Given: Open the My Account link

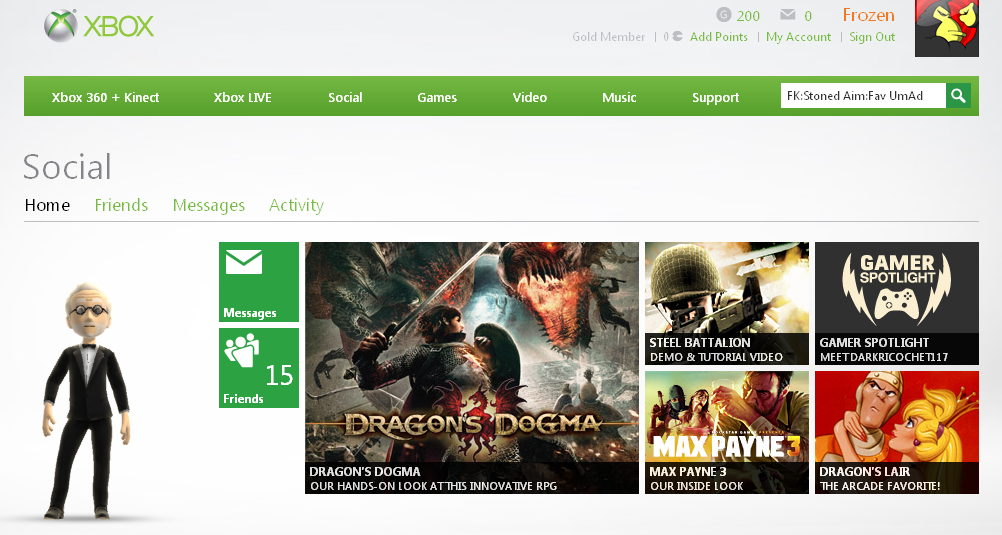Looking at the screenshot, I should 799,37.
